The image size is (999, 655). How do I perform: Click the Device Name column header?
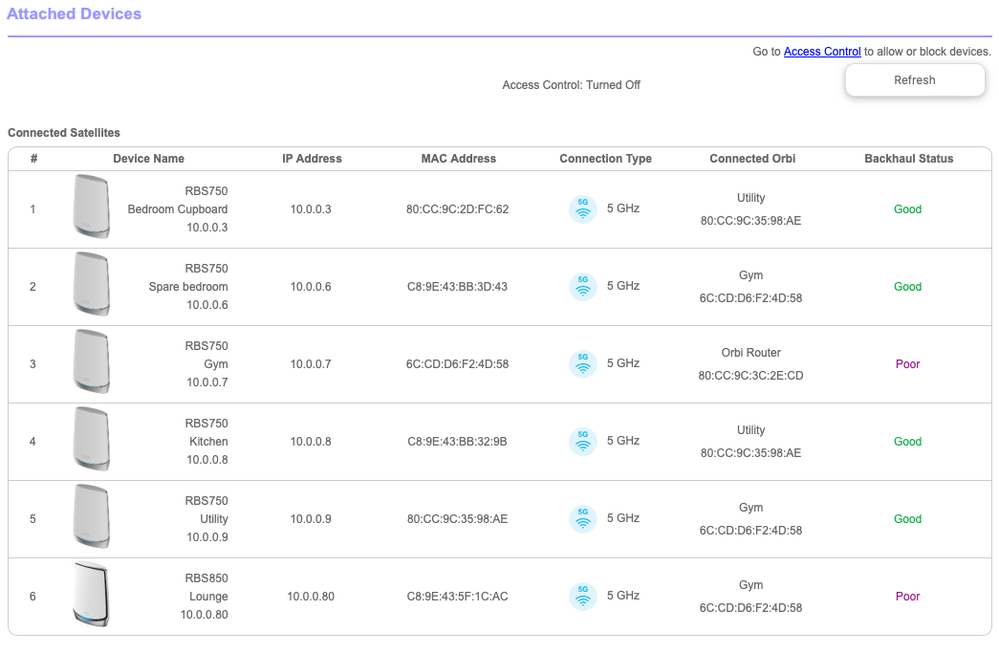(x=148, y=159)
